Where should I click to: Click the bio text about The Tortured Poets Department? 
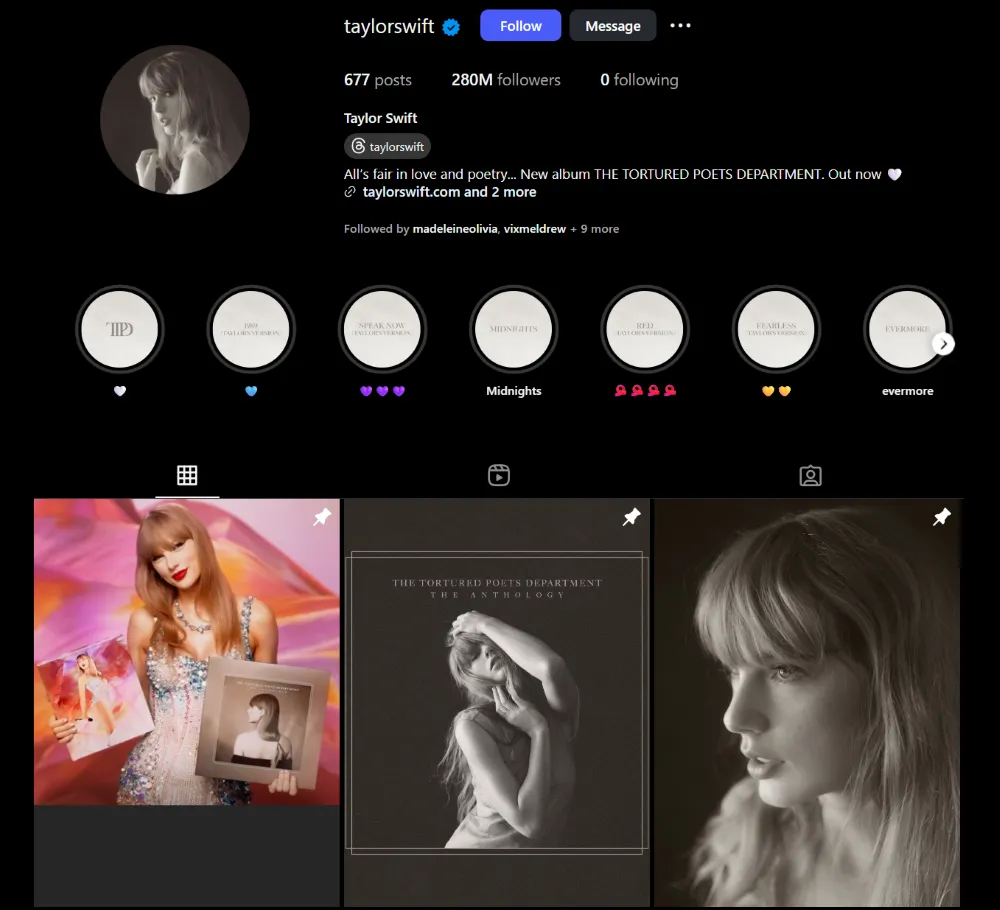622,174
